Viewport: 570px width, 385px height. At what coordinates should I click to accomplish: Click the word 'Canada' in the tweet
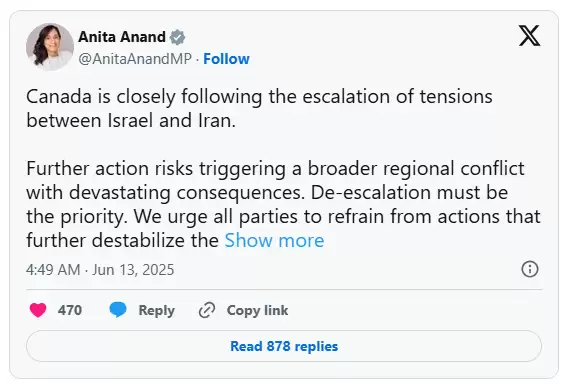click(59, 97)
